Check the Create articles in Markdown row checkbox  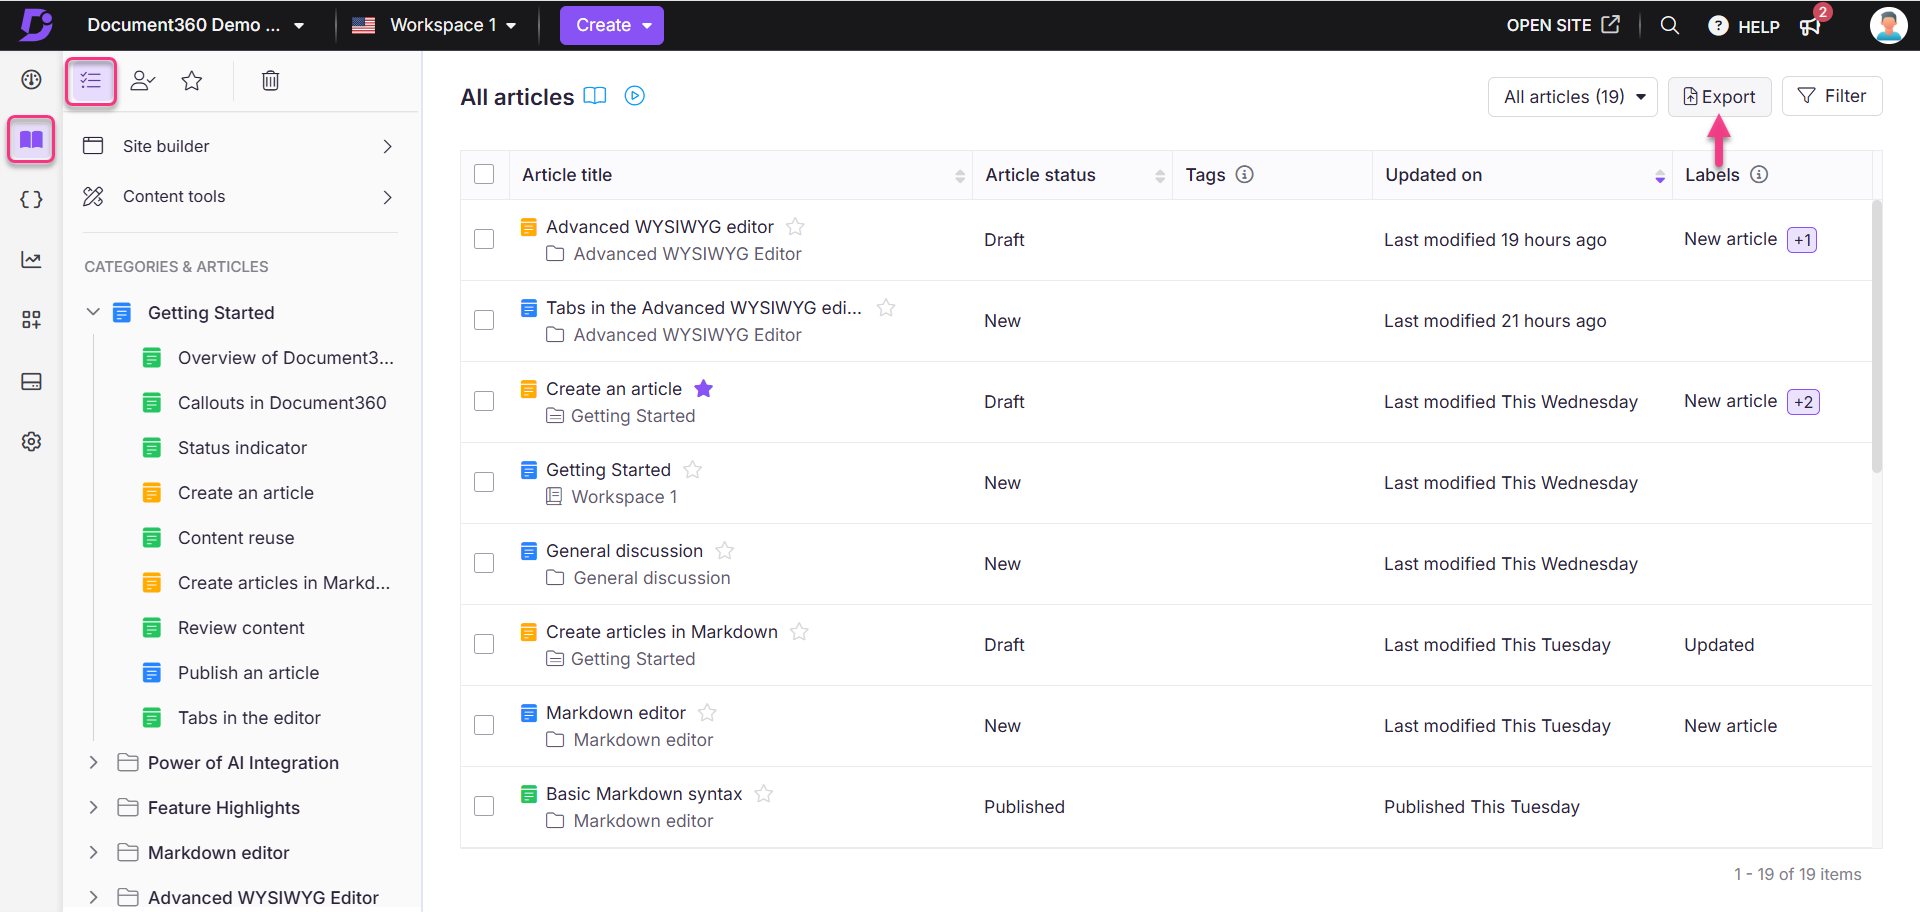[484, 644]
